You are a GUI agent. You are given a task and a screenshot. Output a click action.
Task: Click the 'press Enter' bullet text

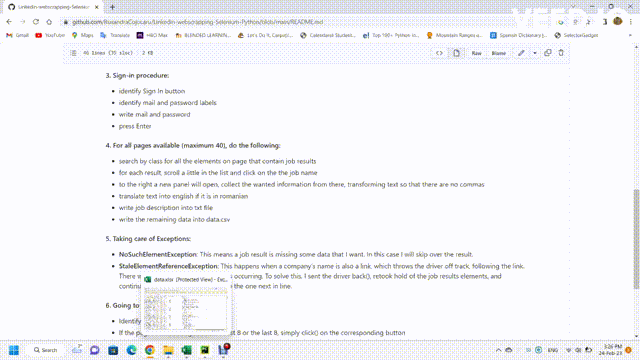(135, 126)
